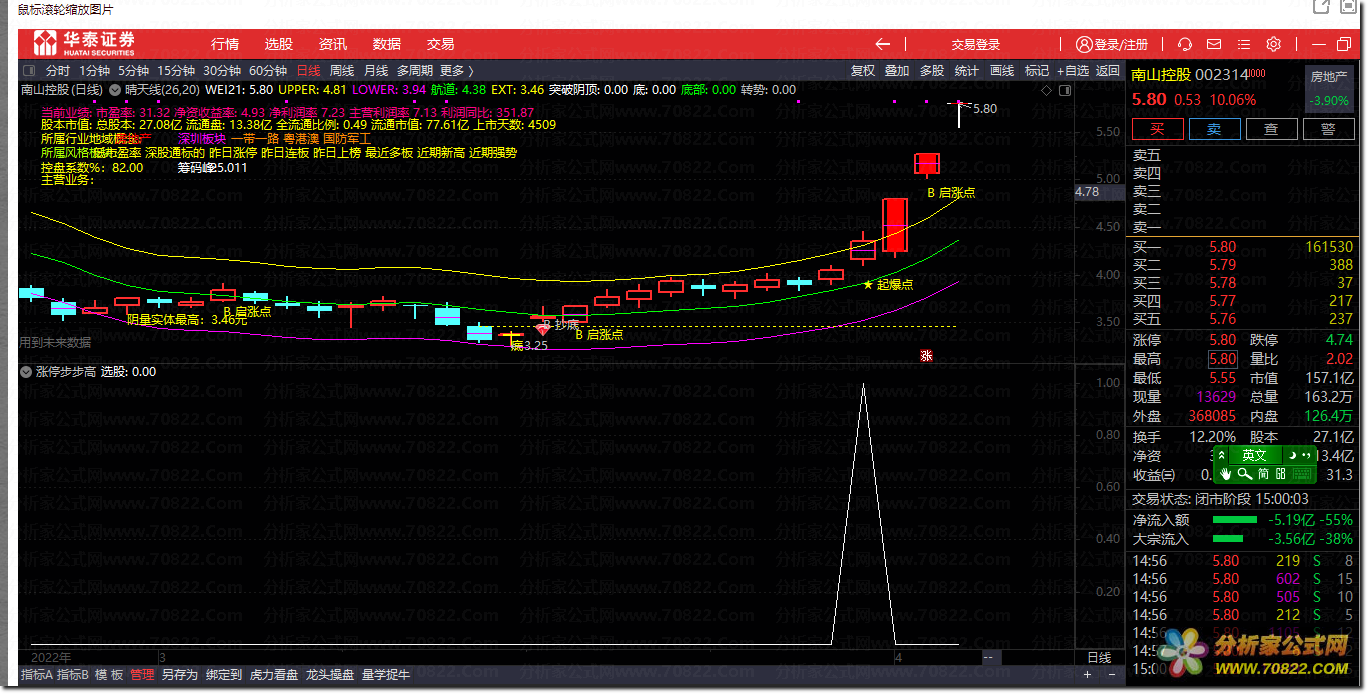The image size is (1369, 694).
Task: Click the 起爆点 star marker on the chart
Action: tap(868, 284)
